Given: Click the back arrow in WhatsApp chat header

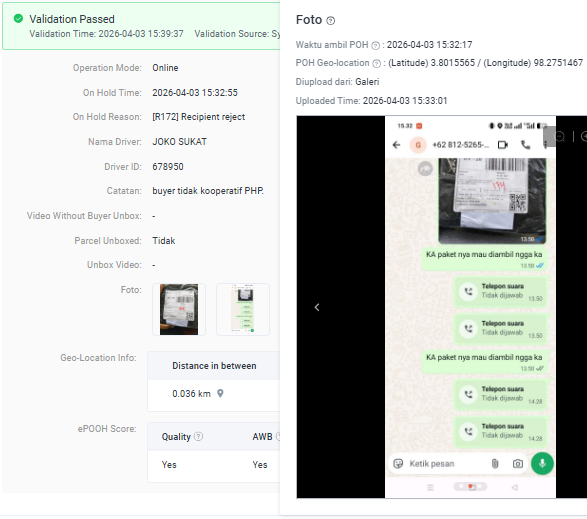Looking at the screenshot, I should click(x=396, y=145).
